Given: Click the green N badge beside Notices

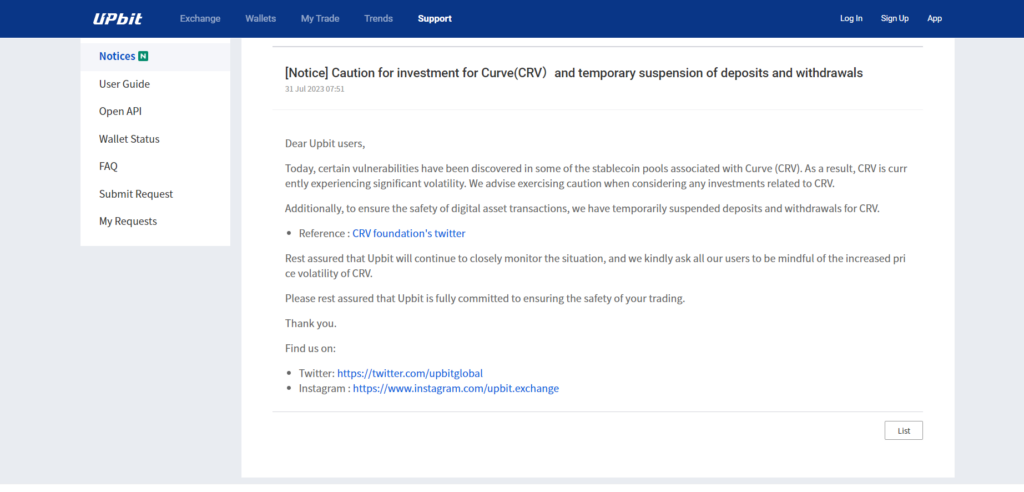Looking at the screenshot, I should [144, 56].
